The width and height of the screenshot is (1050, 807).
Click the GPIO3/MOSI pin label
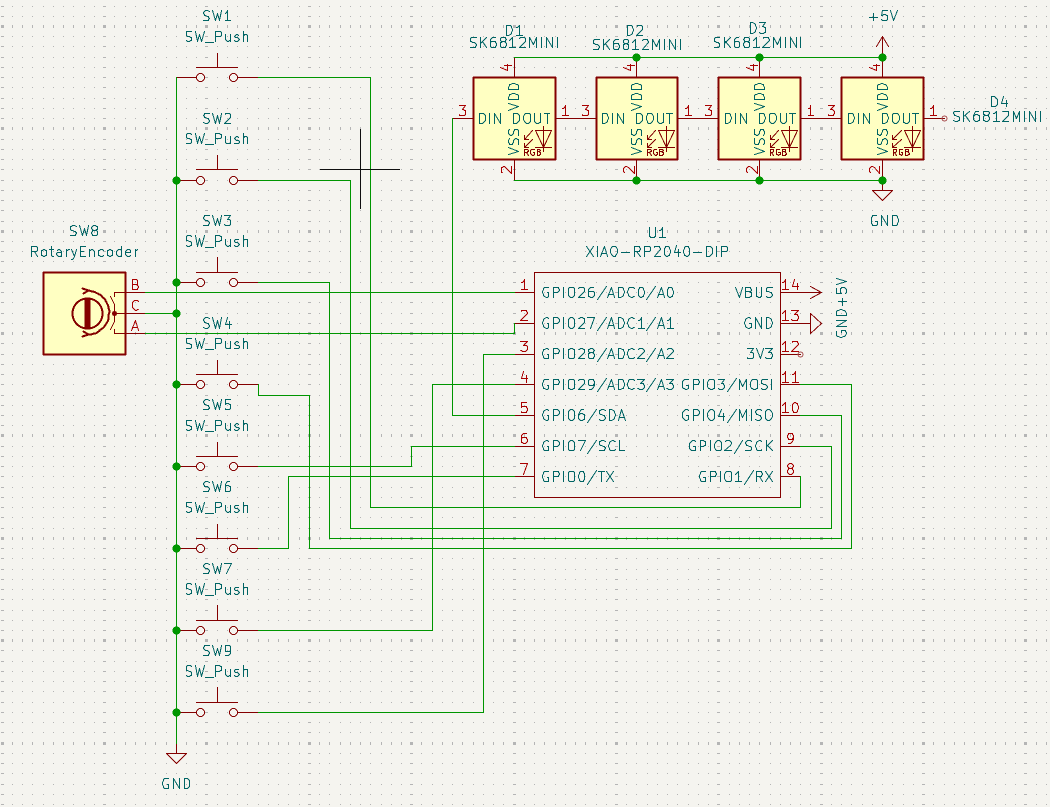click(x=727, y=384)
